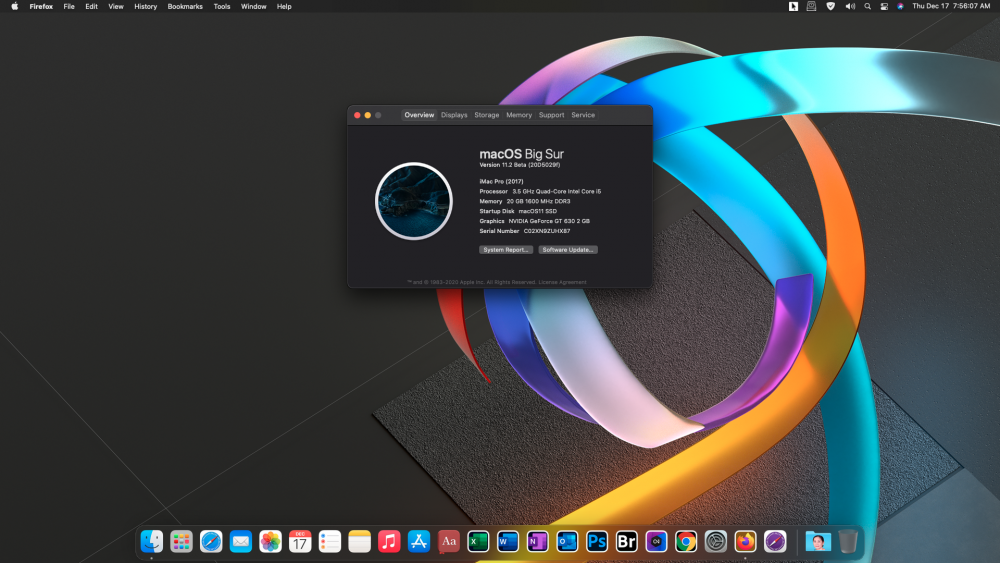The width and height of the screenshot is (1000, 563).
Task: Click the Software Update button
Action: (x=568, y=250)
